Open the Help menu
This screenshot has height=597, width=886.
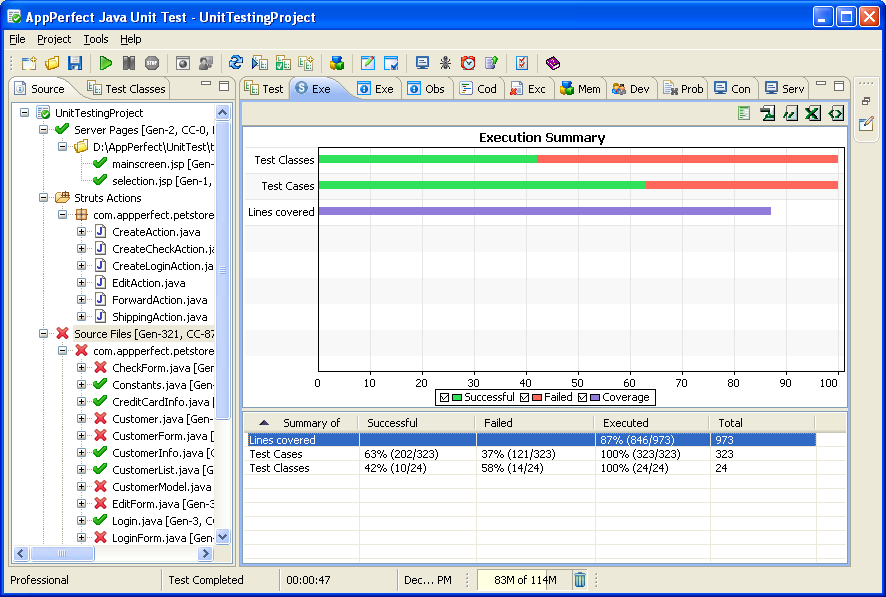tap(131, 39)
